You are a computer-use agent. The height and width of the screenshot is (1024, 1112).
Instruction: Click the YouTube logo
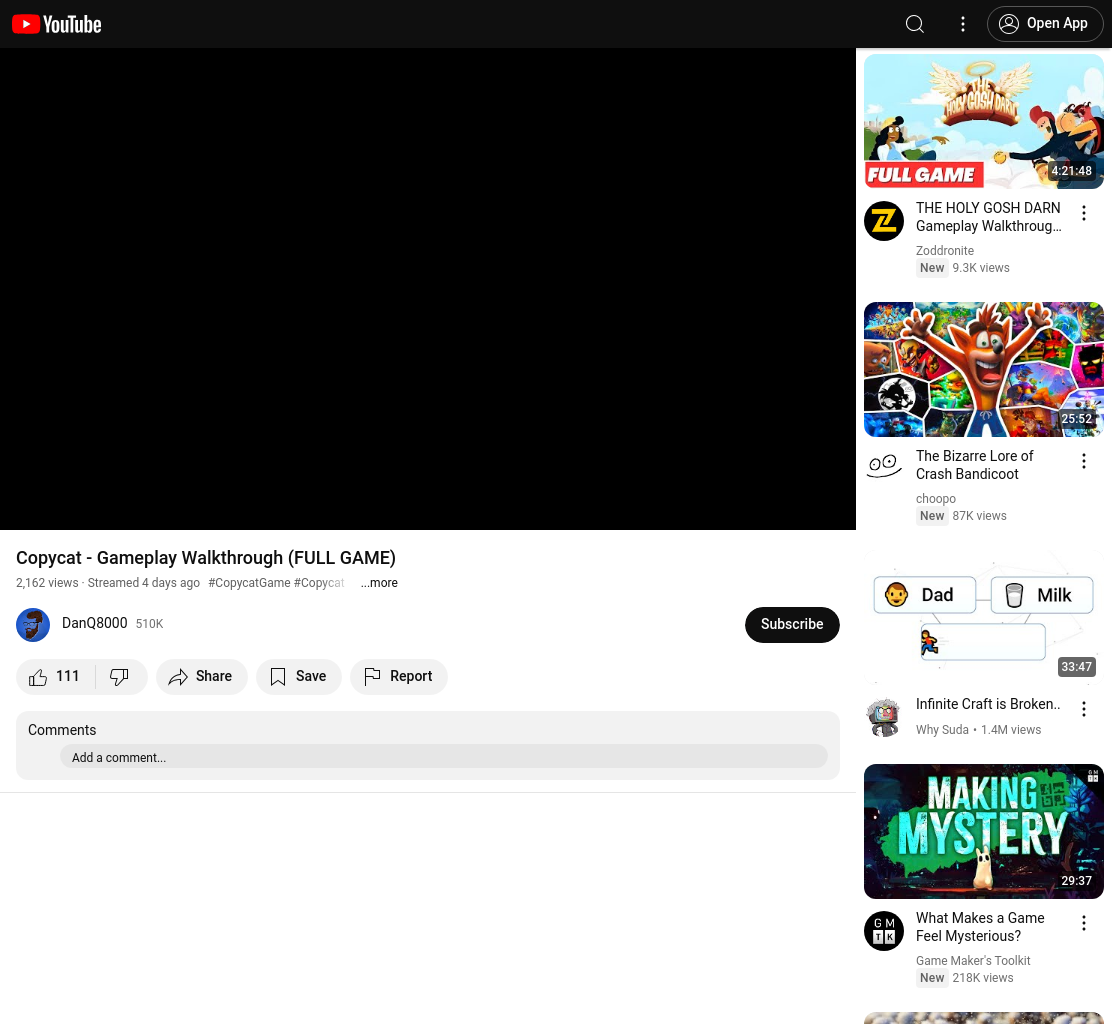click(57, 24)
